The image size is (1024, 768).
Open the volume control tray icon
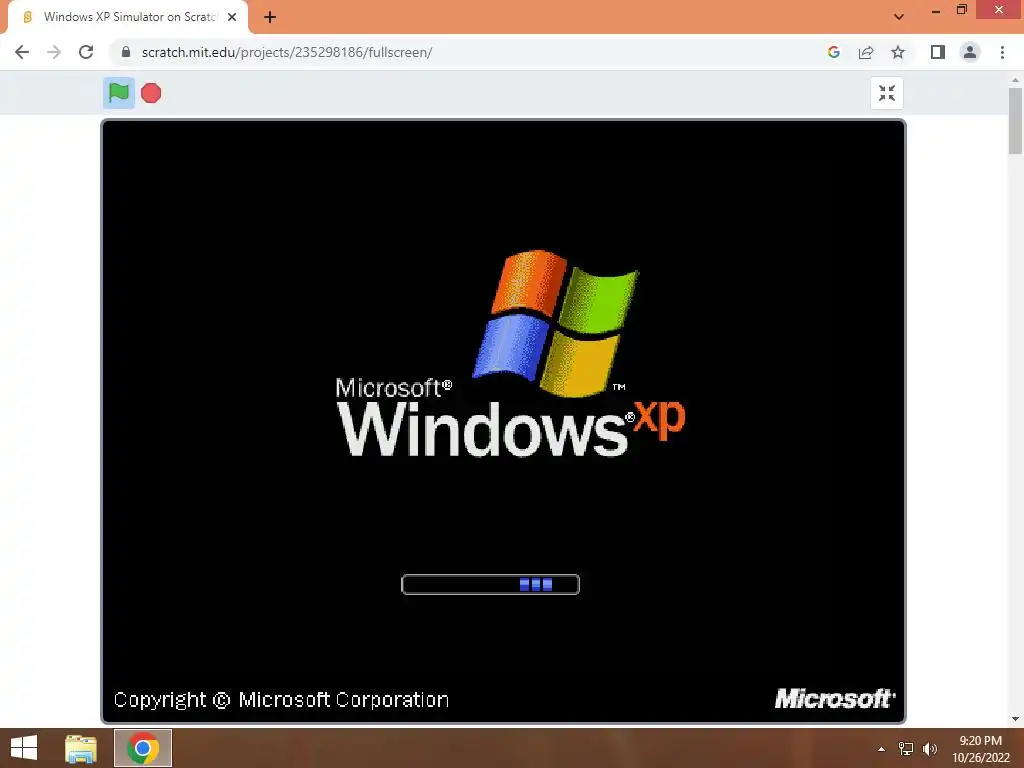point(930,749)
